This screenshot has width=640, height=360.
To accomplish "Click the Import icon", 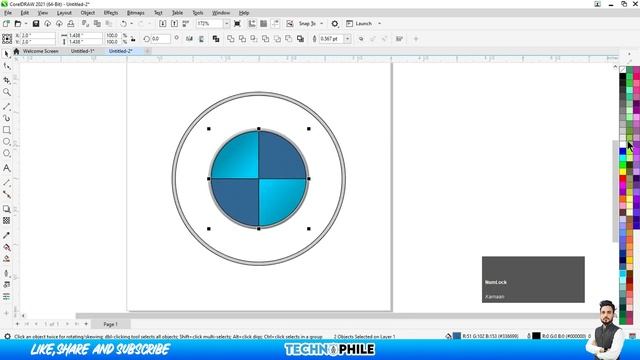I will coord(162,24).
